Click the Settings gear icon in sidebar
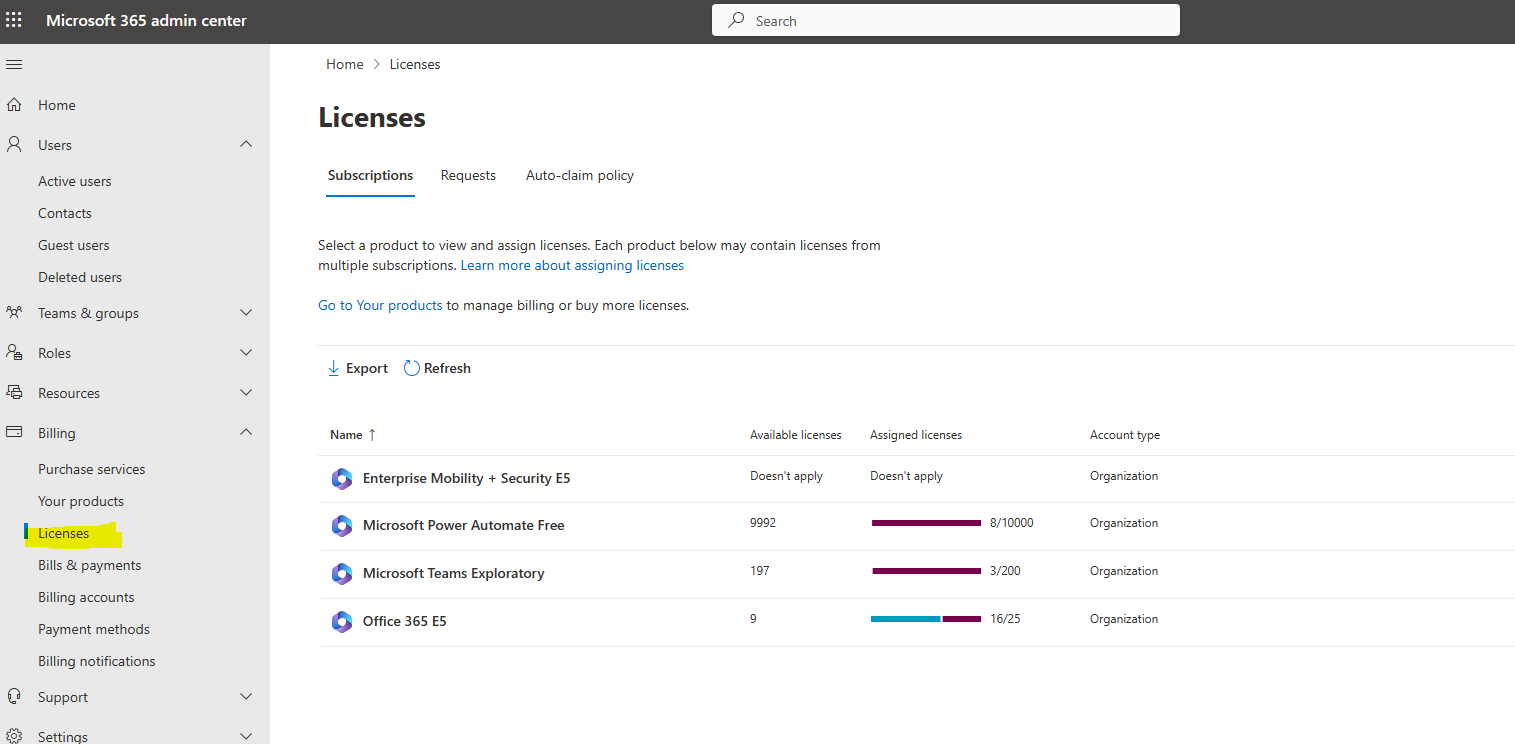The width and height of the screenshot is (1515, 744). point(14,736)
